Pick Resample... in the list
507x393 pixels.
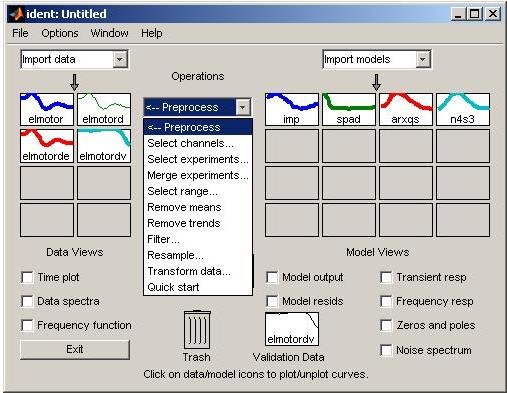pyautogui.click(x=198, y=255)
